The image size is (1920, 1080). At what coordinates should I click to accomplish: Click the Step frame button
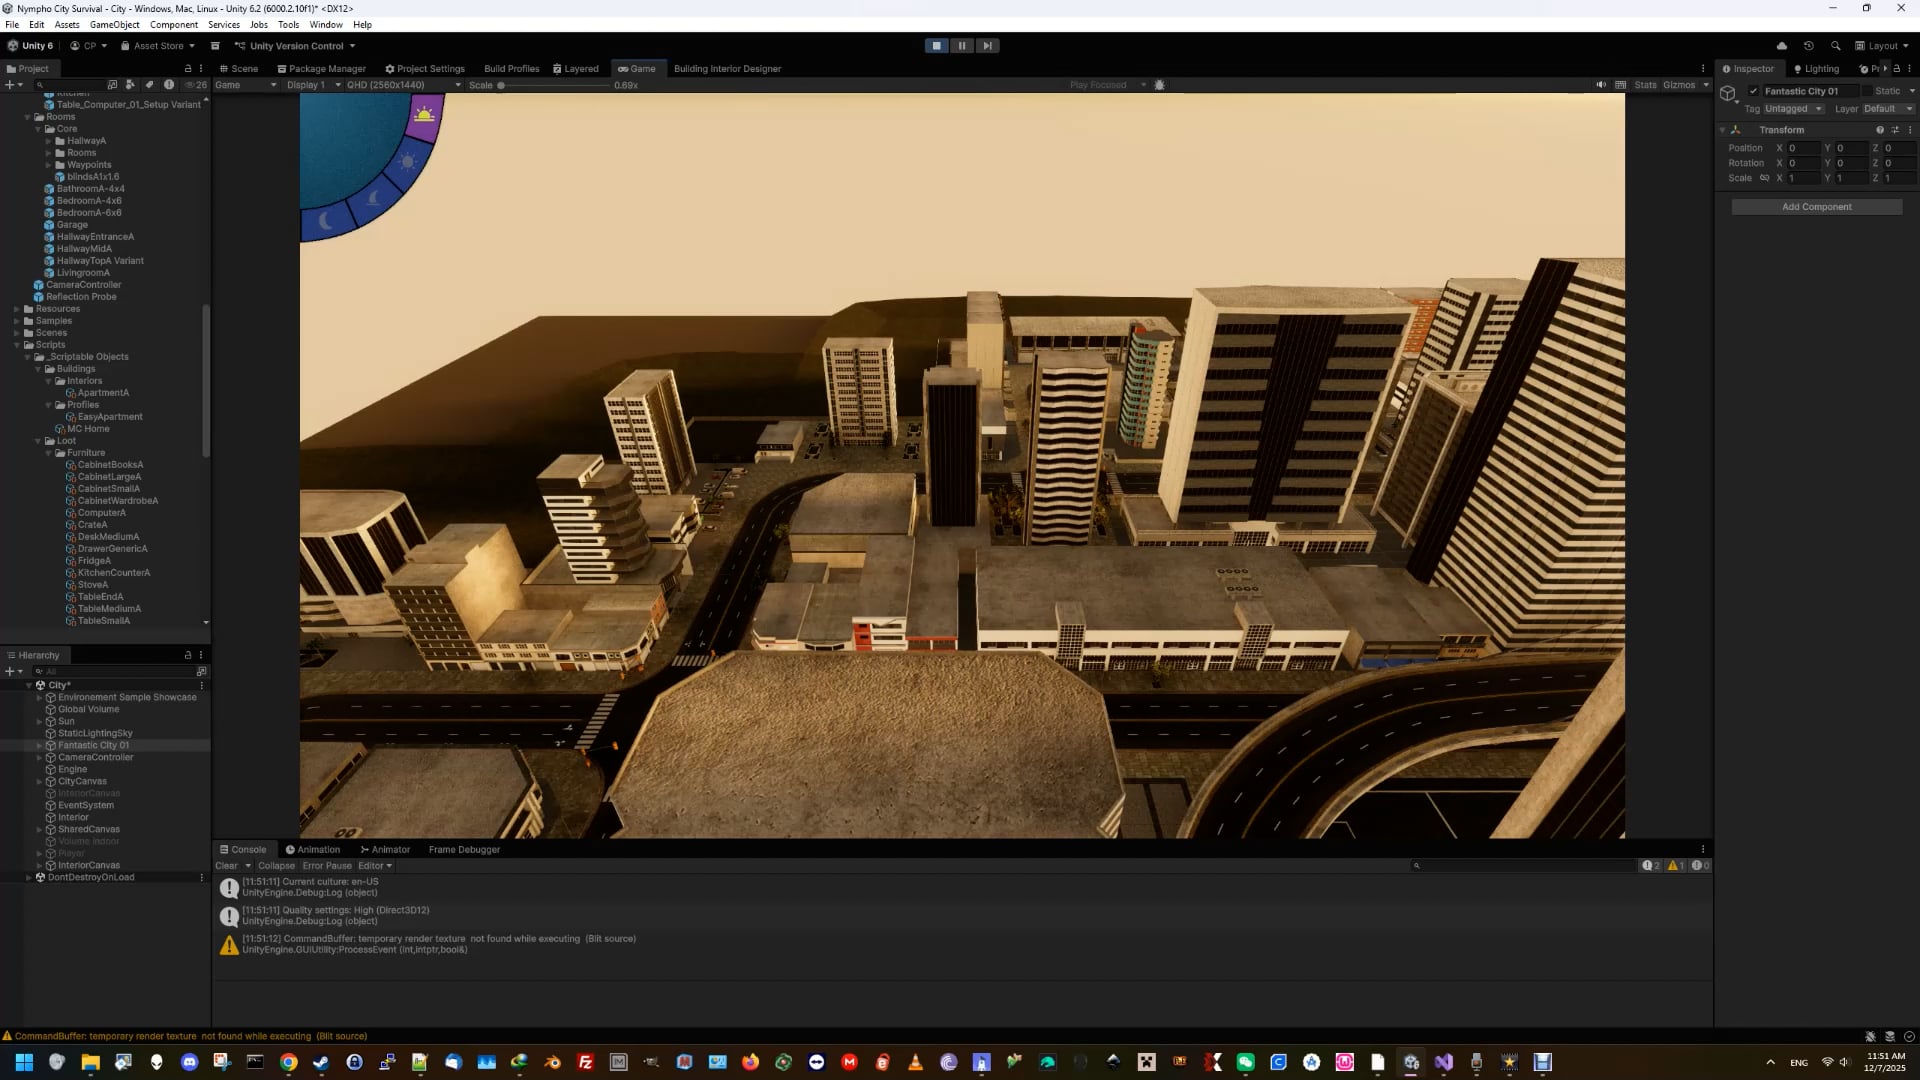pos(987,46)
